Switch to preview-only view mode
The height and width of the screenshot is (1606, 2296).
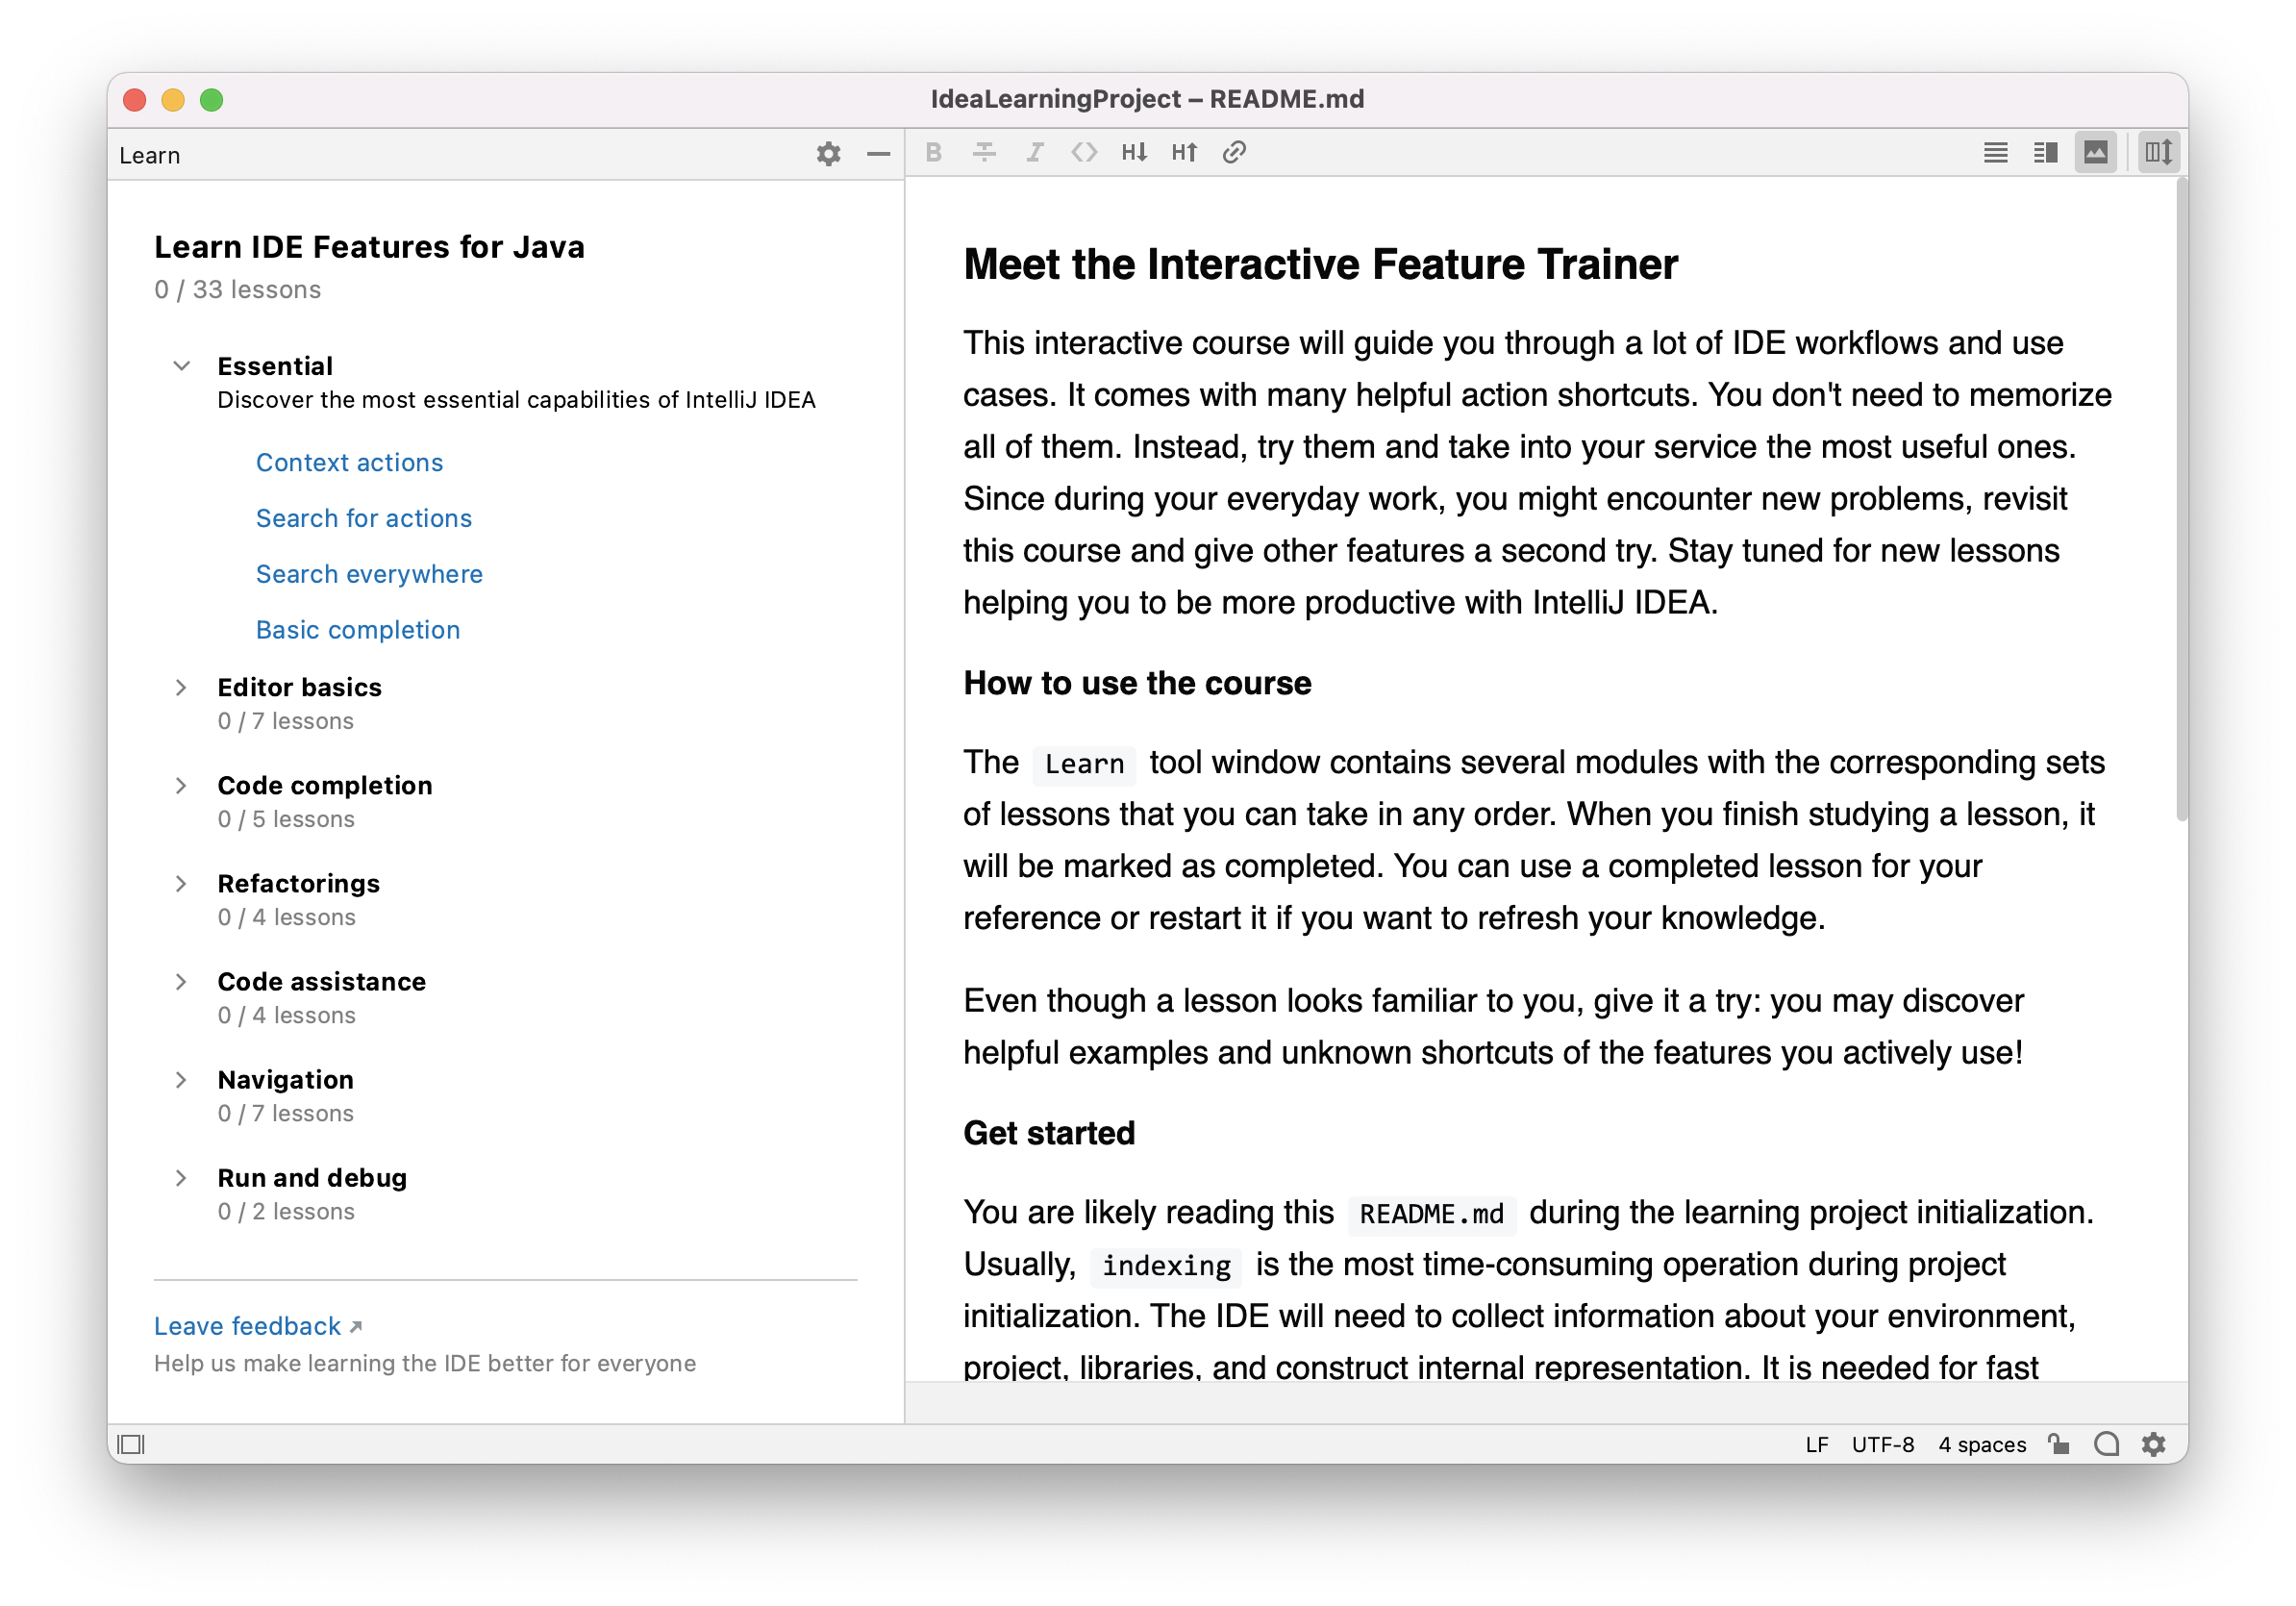pos(2095,153)
